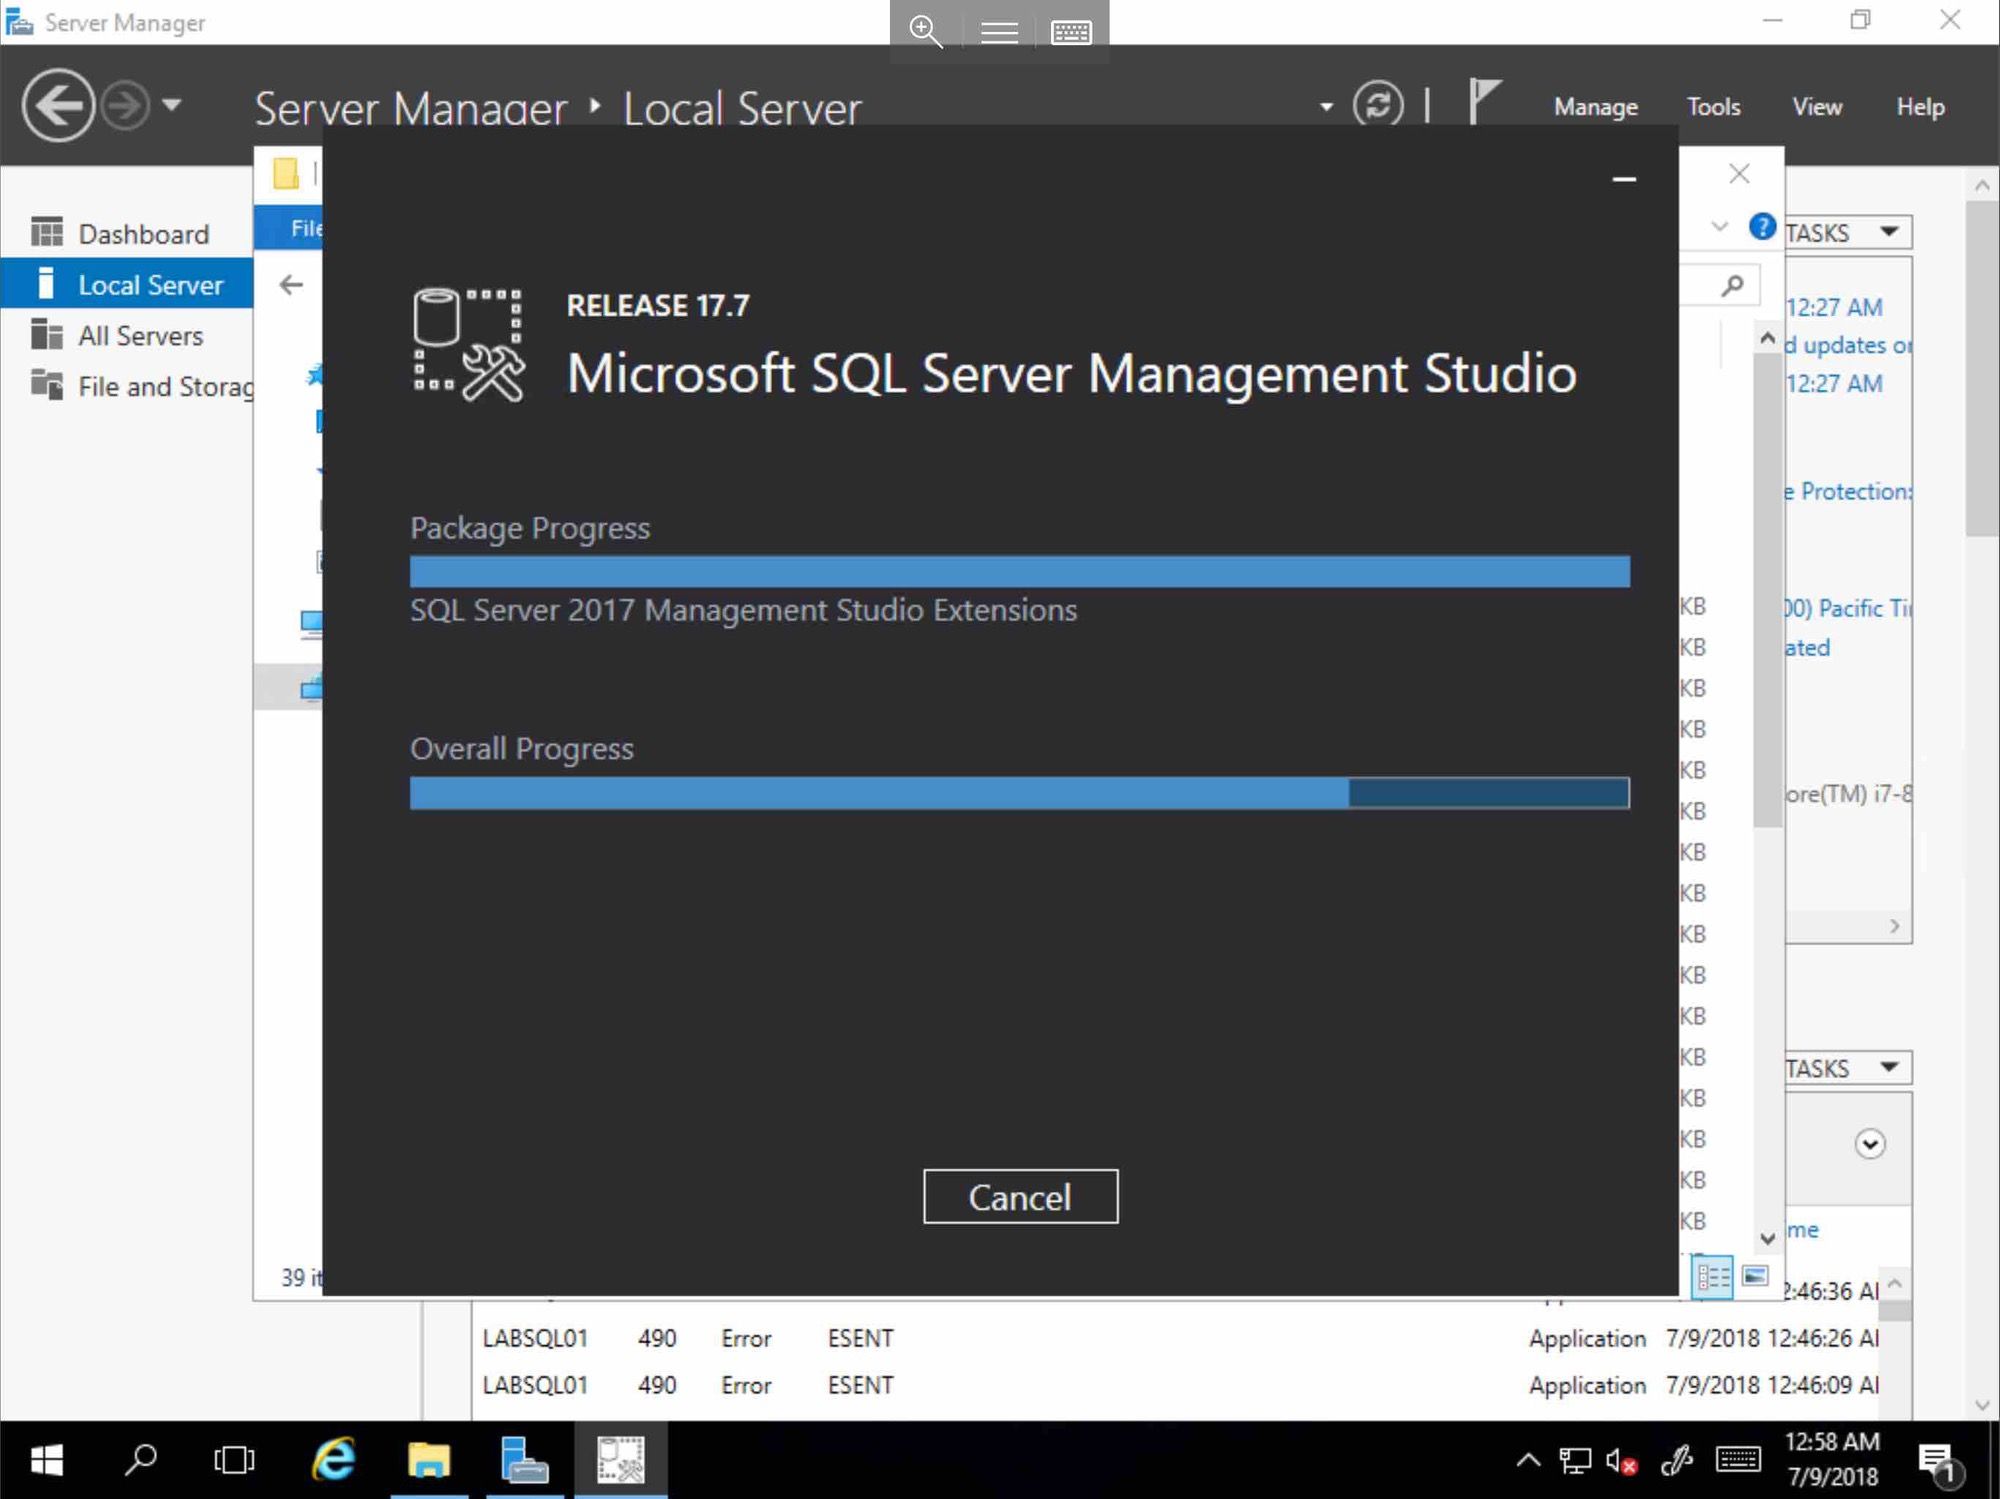Switch to Server Manager taskbar button
2000x1499 pixels.
[525, 1461]
